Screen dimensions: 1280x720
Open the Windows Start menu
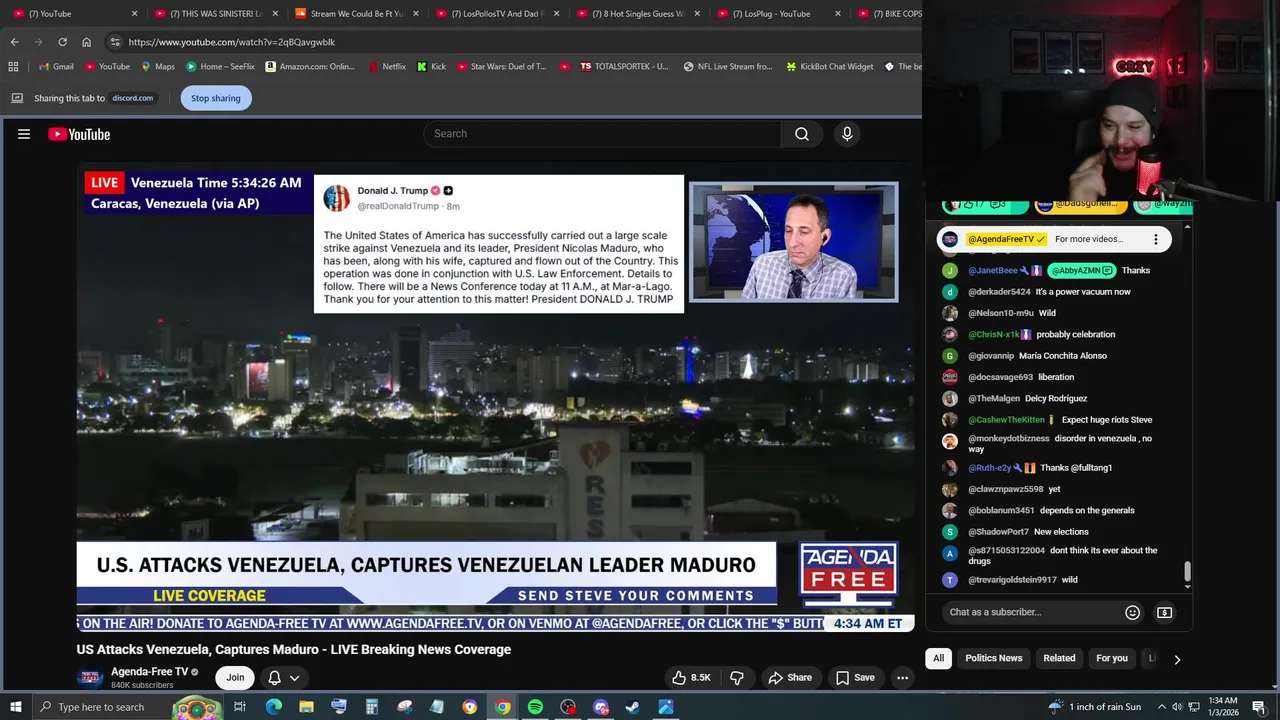(16, 707)
